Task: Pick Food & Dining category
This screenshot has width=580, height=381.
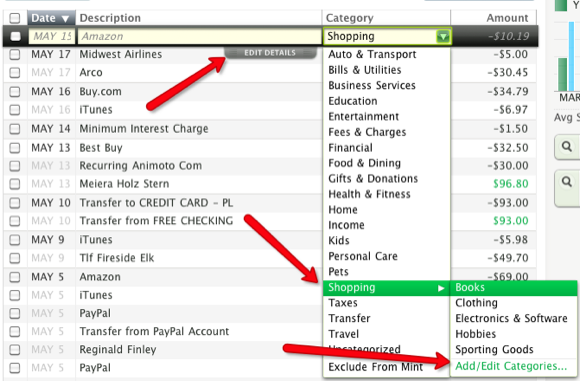Action: pyautogui.click(x=364, y=163)
